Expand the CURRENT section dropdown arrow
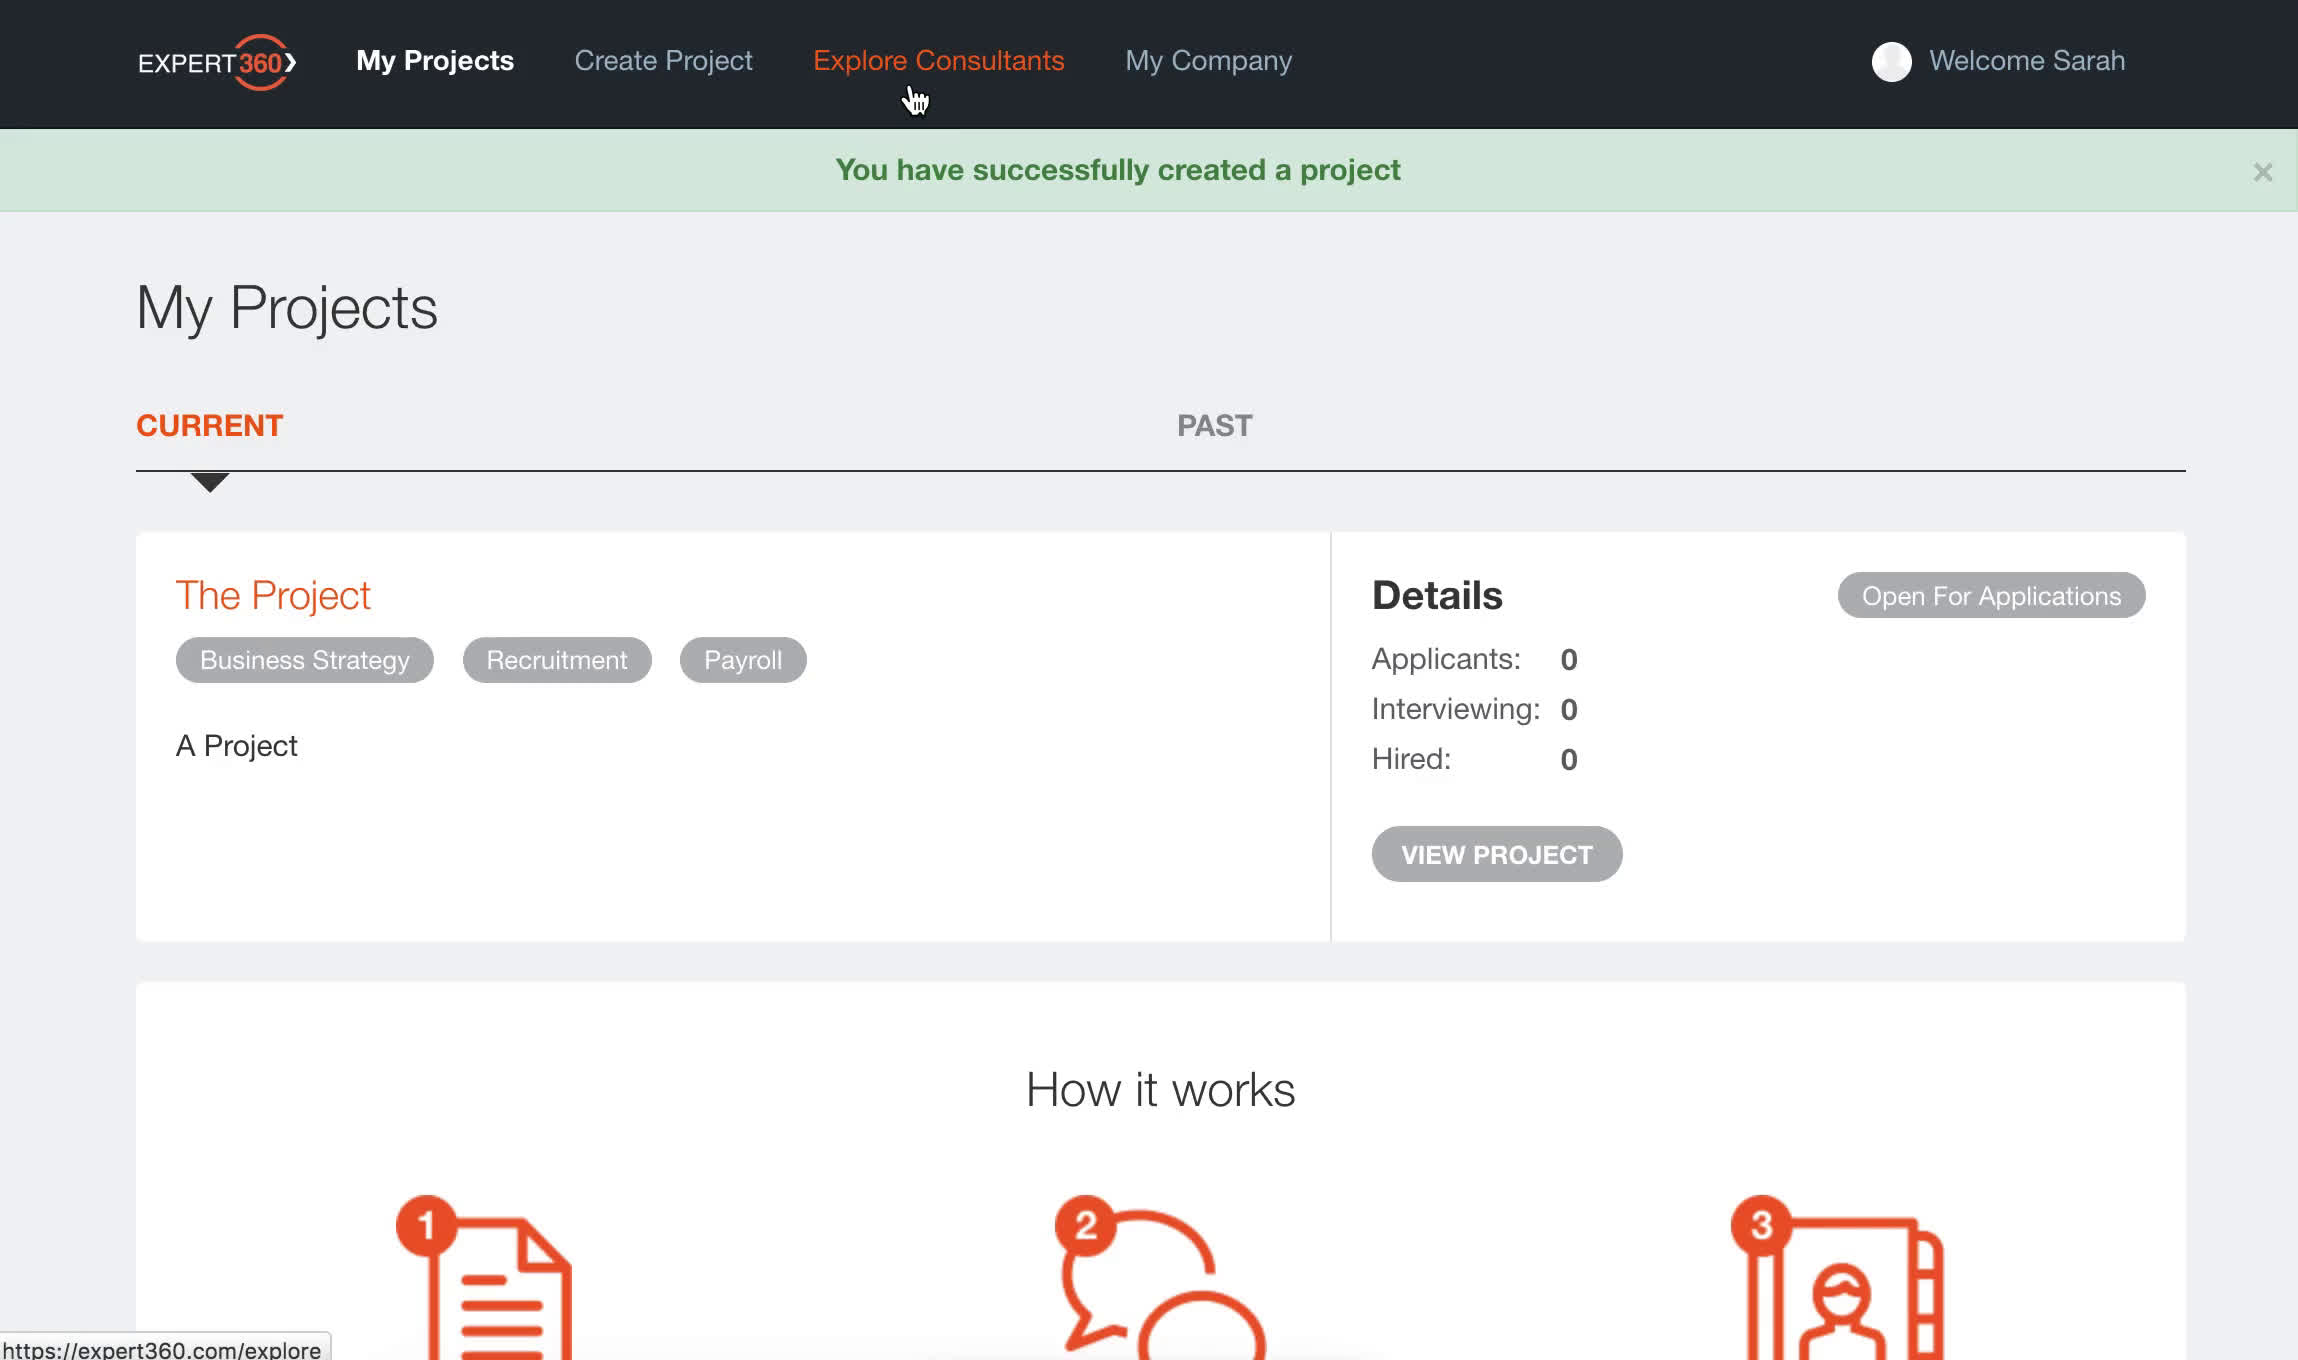This screenshot has width=2298, height=1360. click(x=209, y=479)
